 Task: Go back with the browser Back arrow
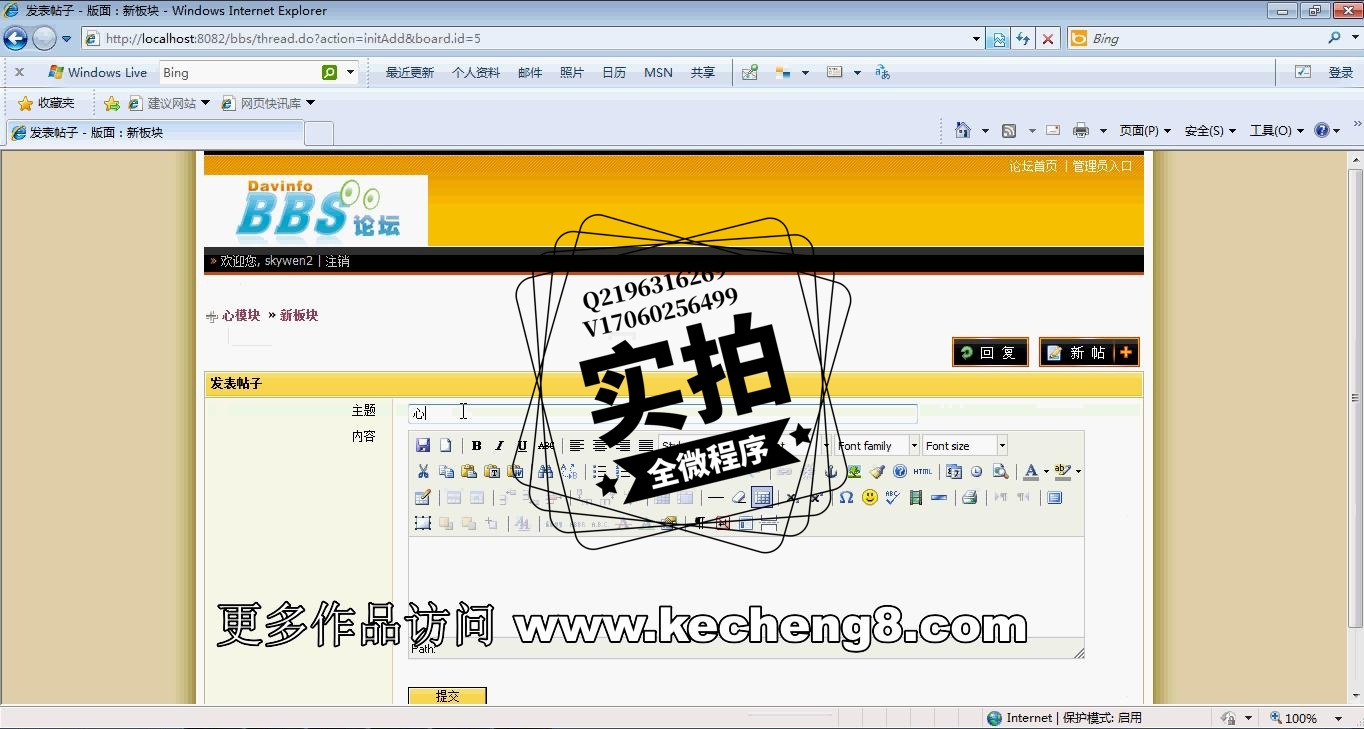point(15,39)
